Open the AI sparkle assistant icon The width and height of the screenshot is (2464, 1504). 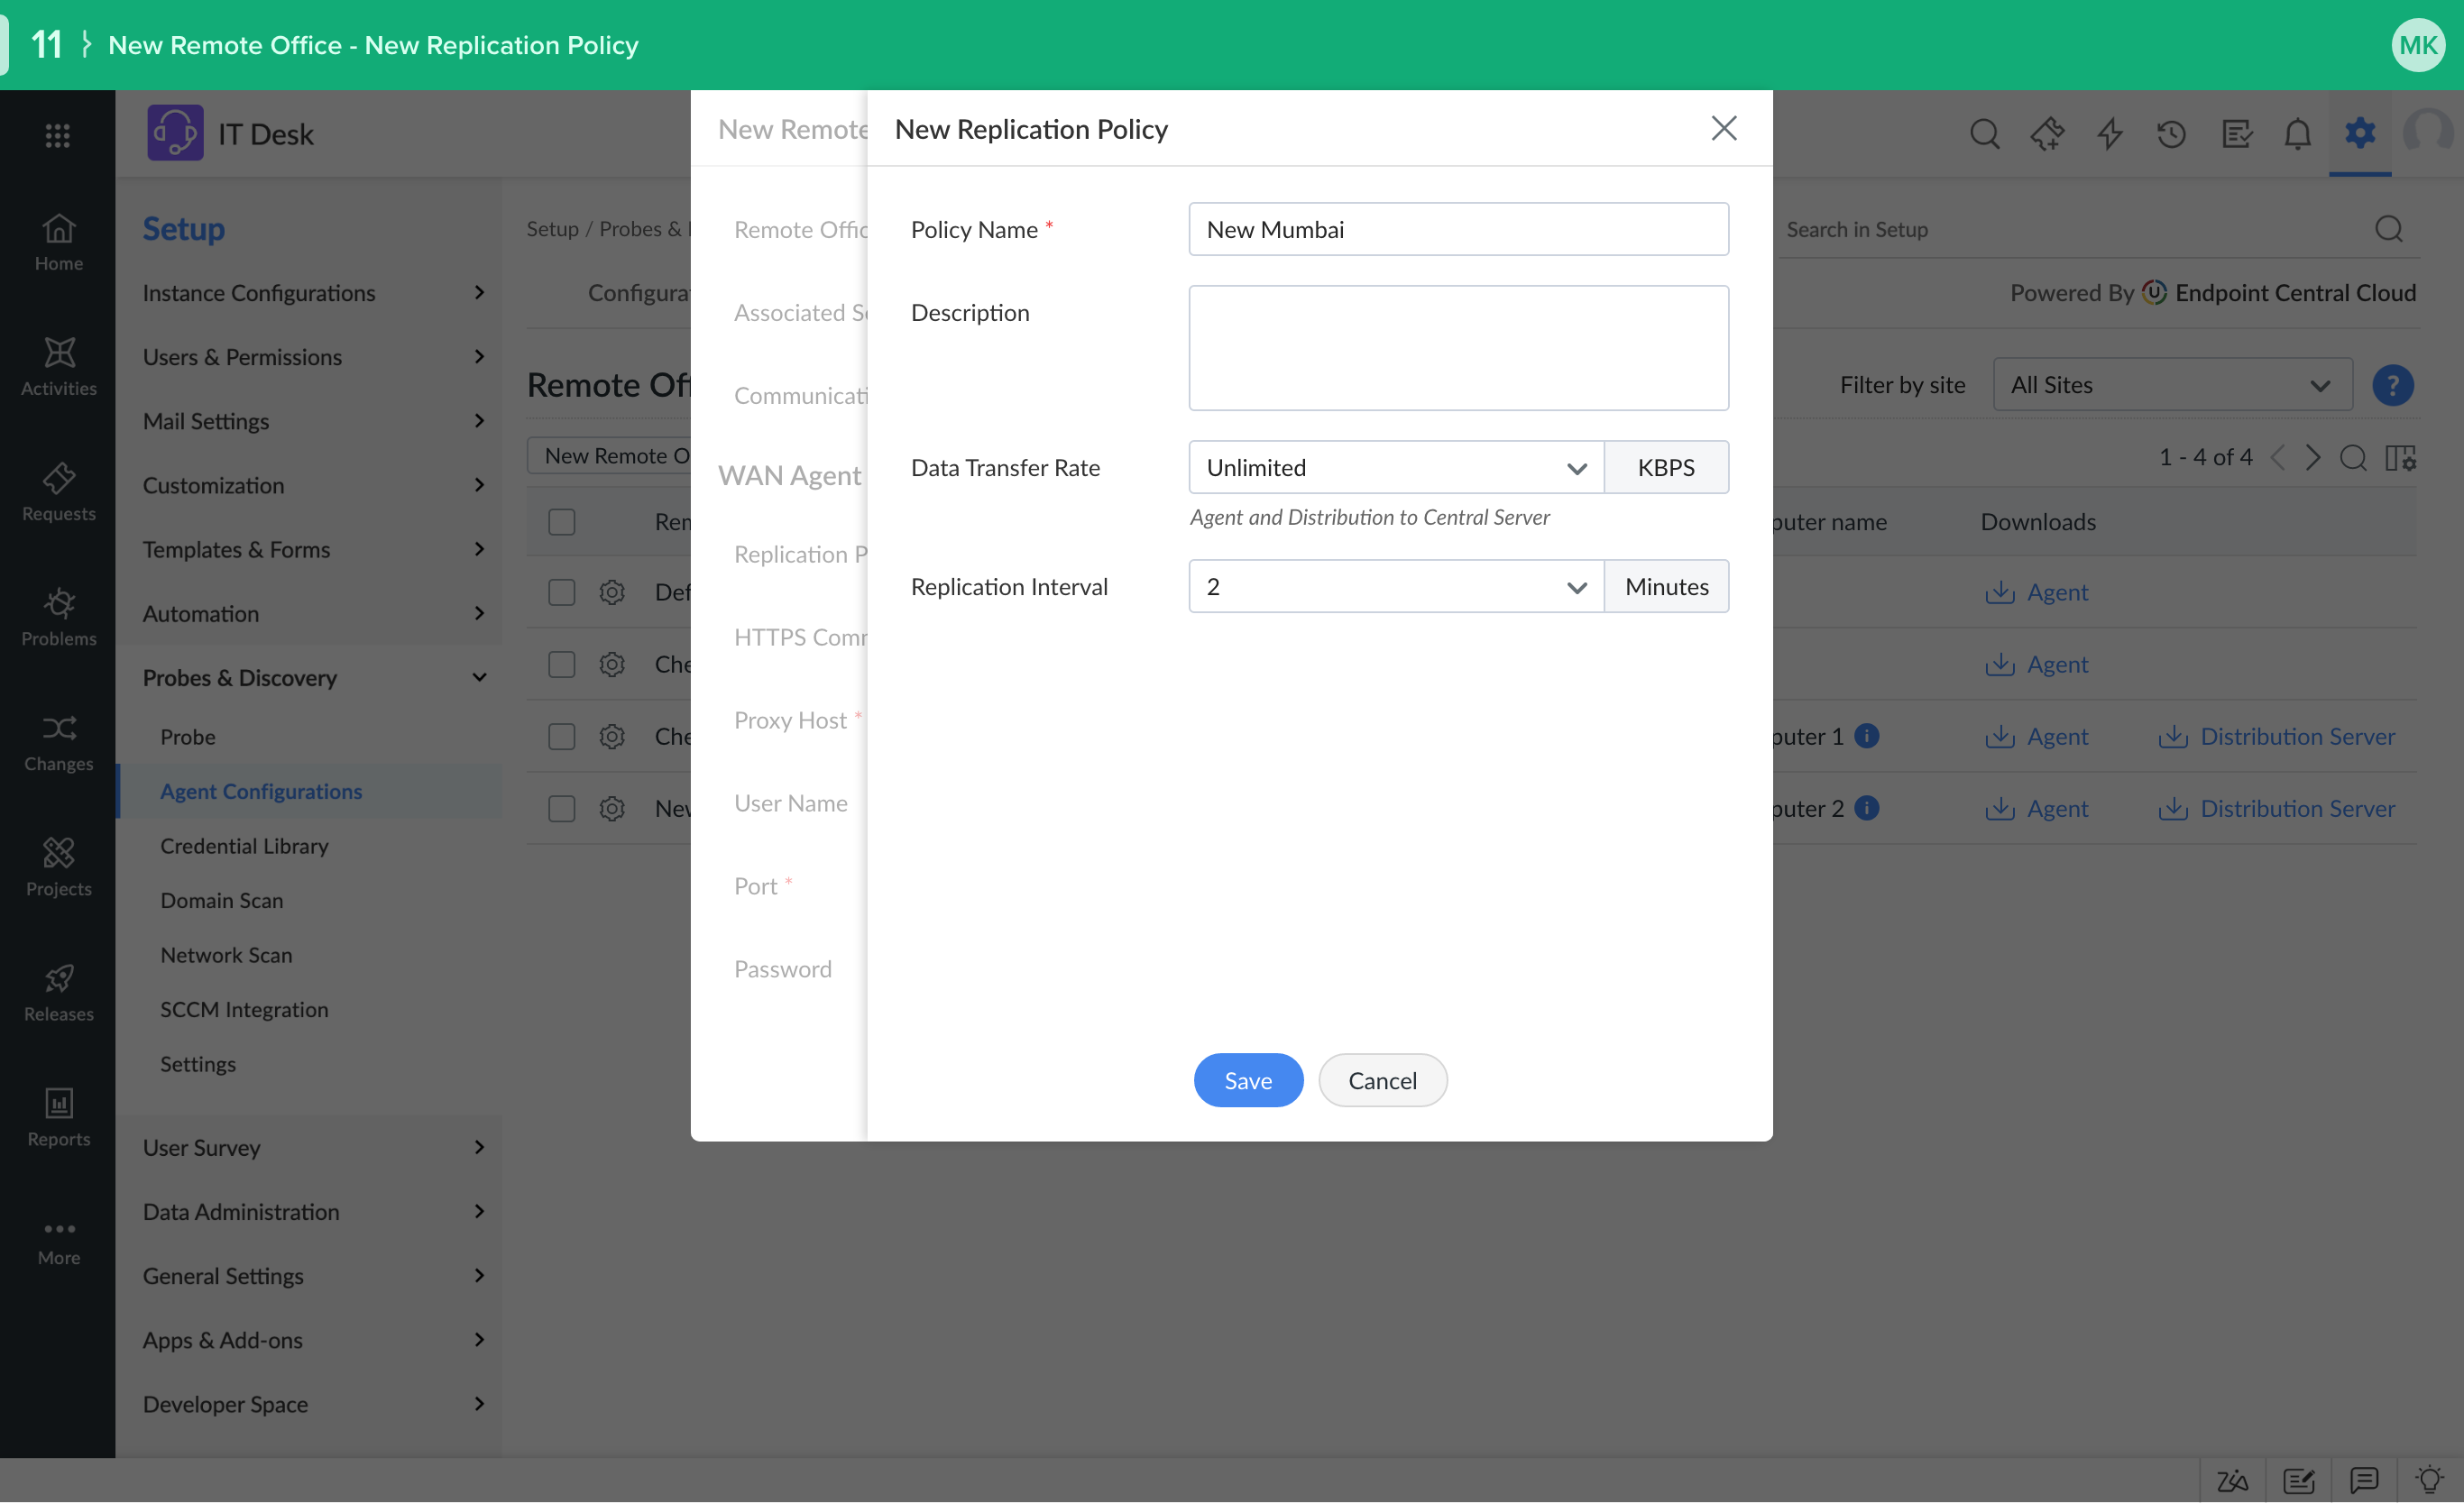pyautogui.click(x=2047, y=133)
